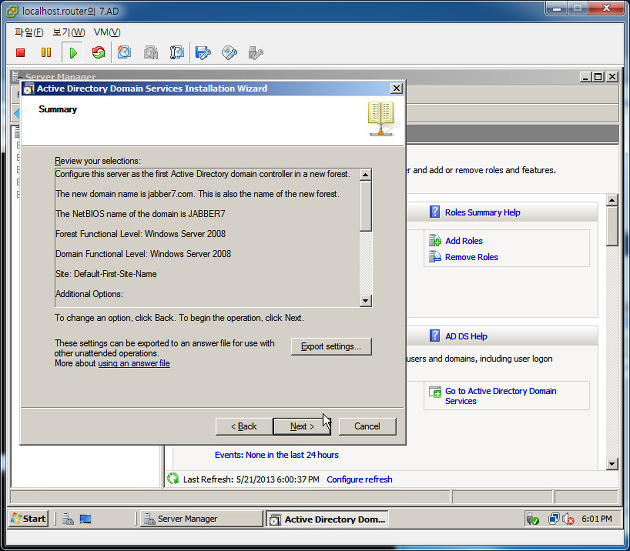Click the Configure refresh link

coord(359,479)
